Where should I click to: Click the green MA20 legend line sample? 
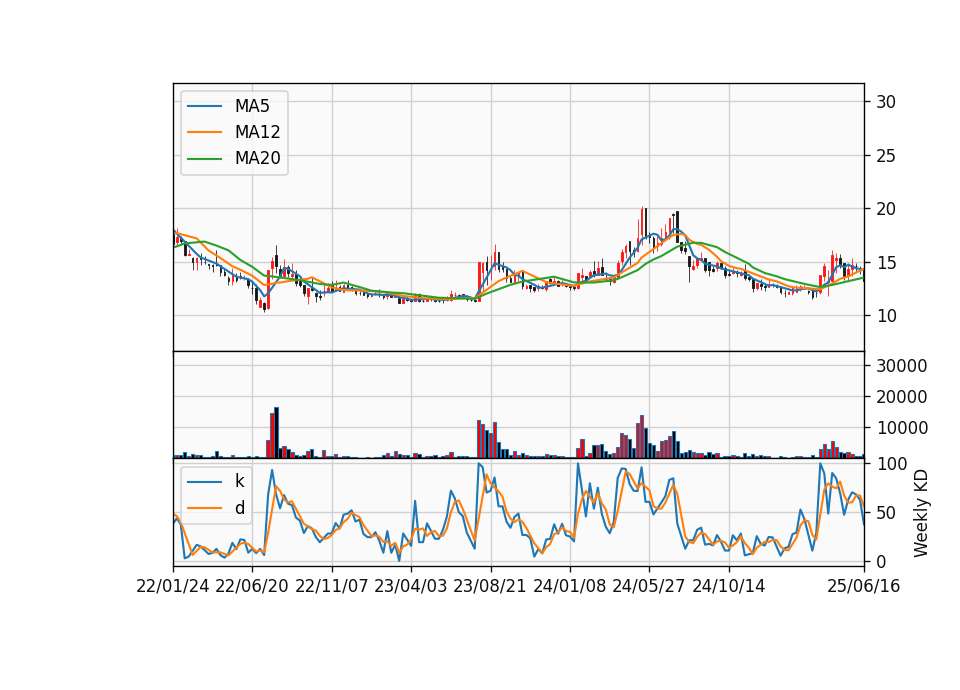point(204,159)
